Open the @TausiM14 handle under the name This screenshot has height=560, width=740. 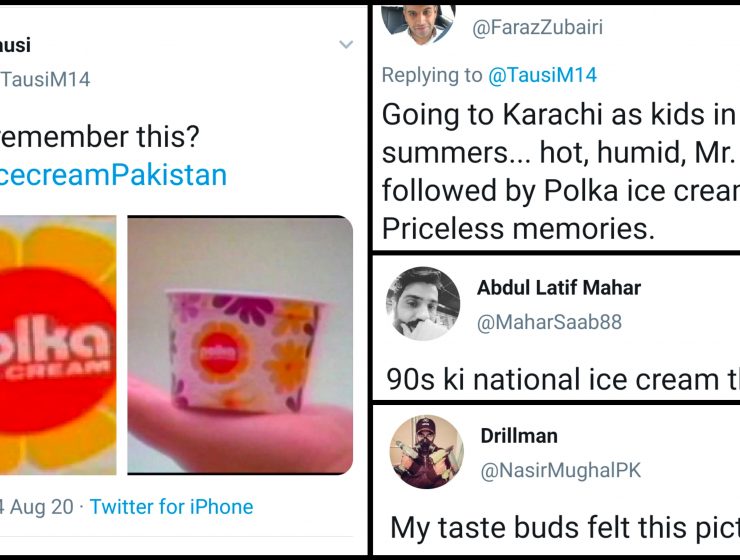[45, 79]
